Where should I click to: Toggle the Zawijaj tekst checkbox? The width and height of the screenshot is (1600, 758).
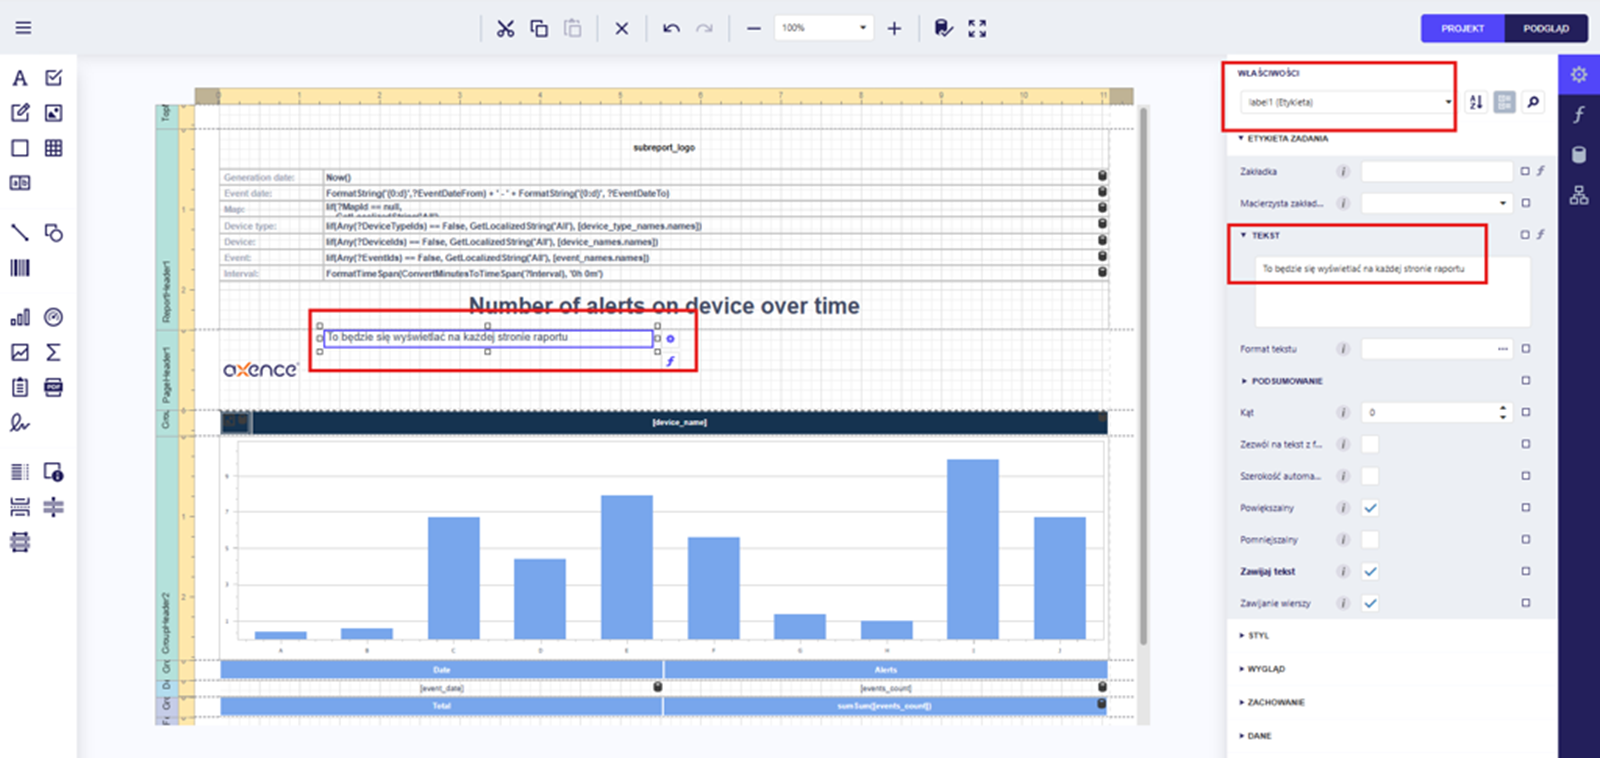(x=1370, y=572)
